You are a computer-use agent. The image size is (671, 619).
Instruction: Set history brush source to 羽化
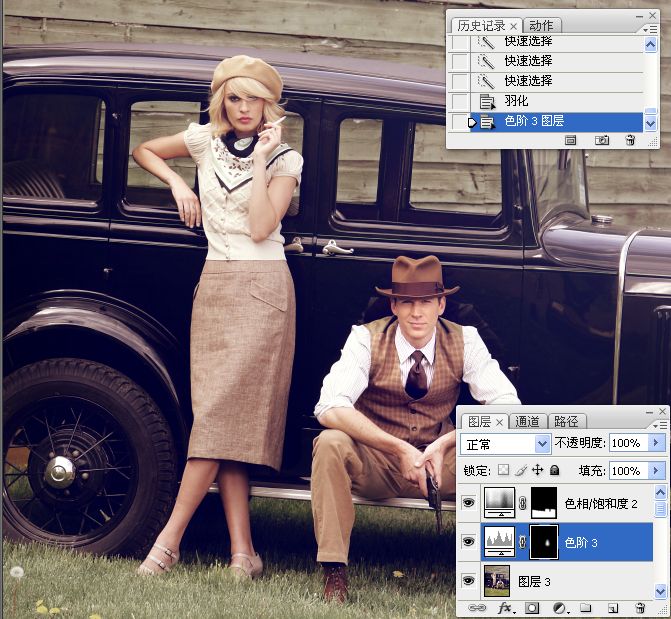click(460, 101)
